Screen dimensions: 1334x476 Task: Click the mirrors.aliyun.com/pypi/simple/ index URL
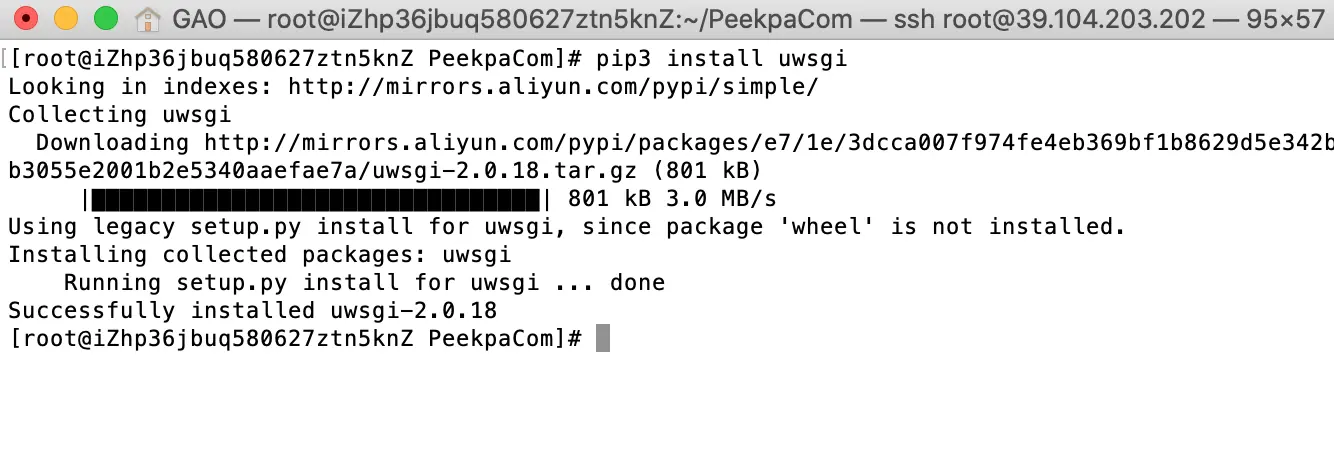click(x=553, y=87)
